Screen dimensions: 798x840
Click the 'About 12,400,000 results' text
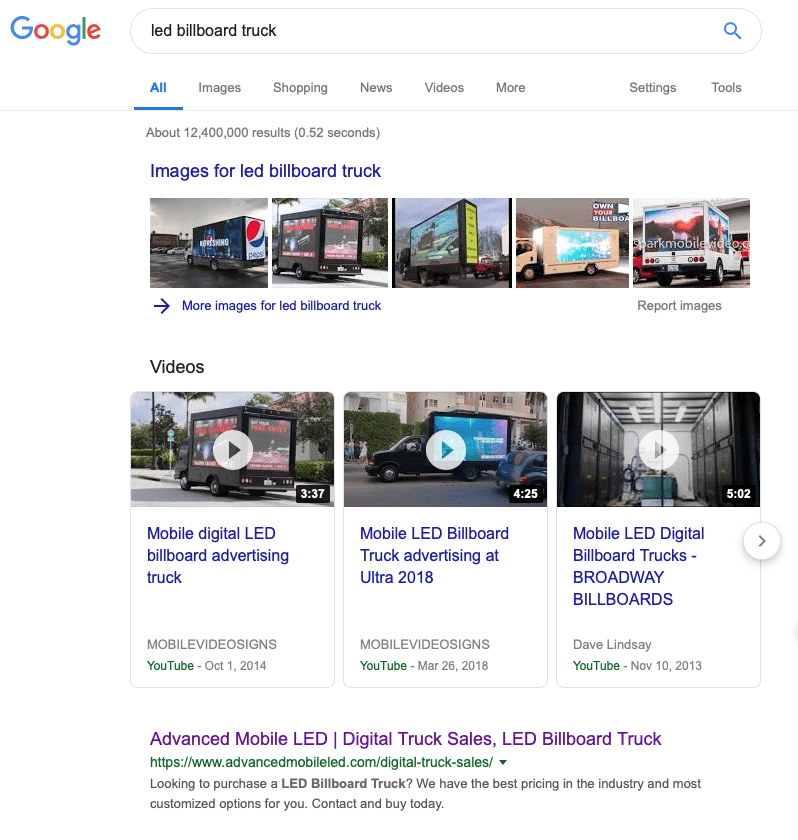click(x=263, y=133)
